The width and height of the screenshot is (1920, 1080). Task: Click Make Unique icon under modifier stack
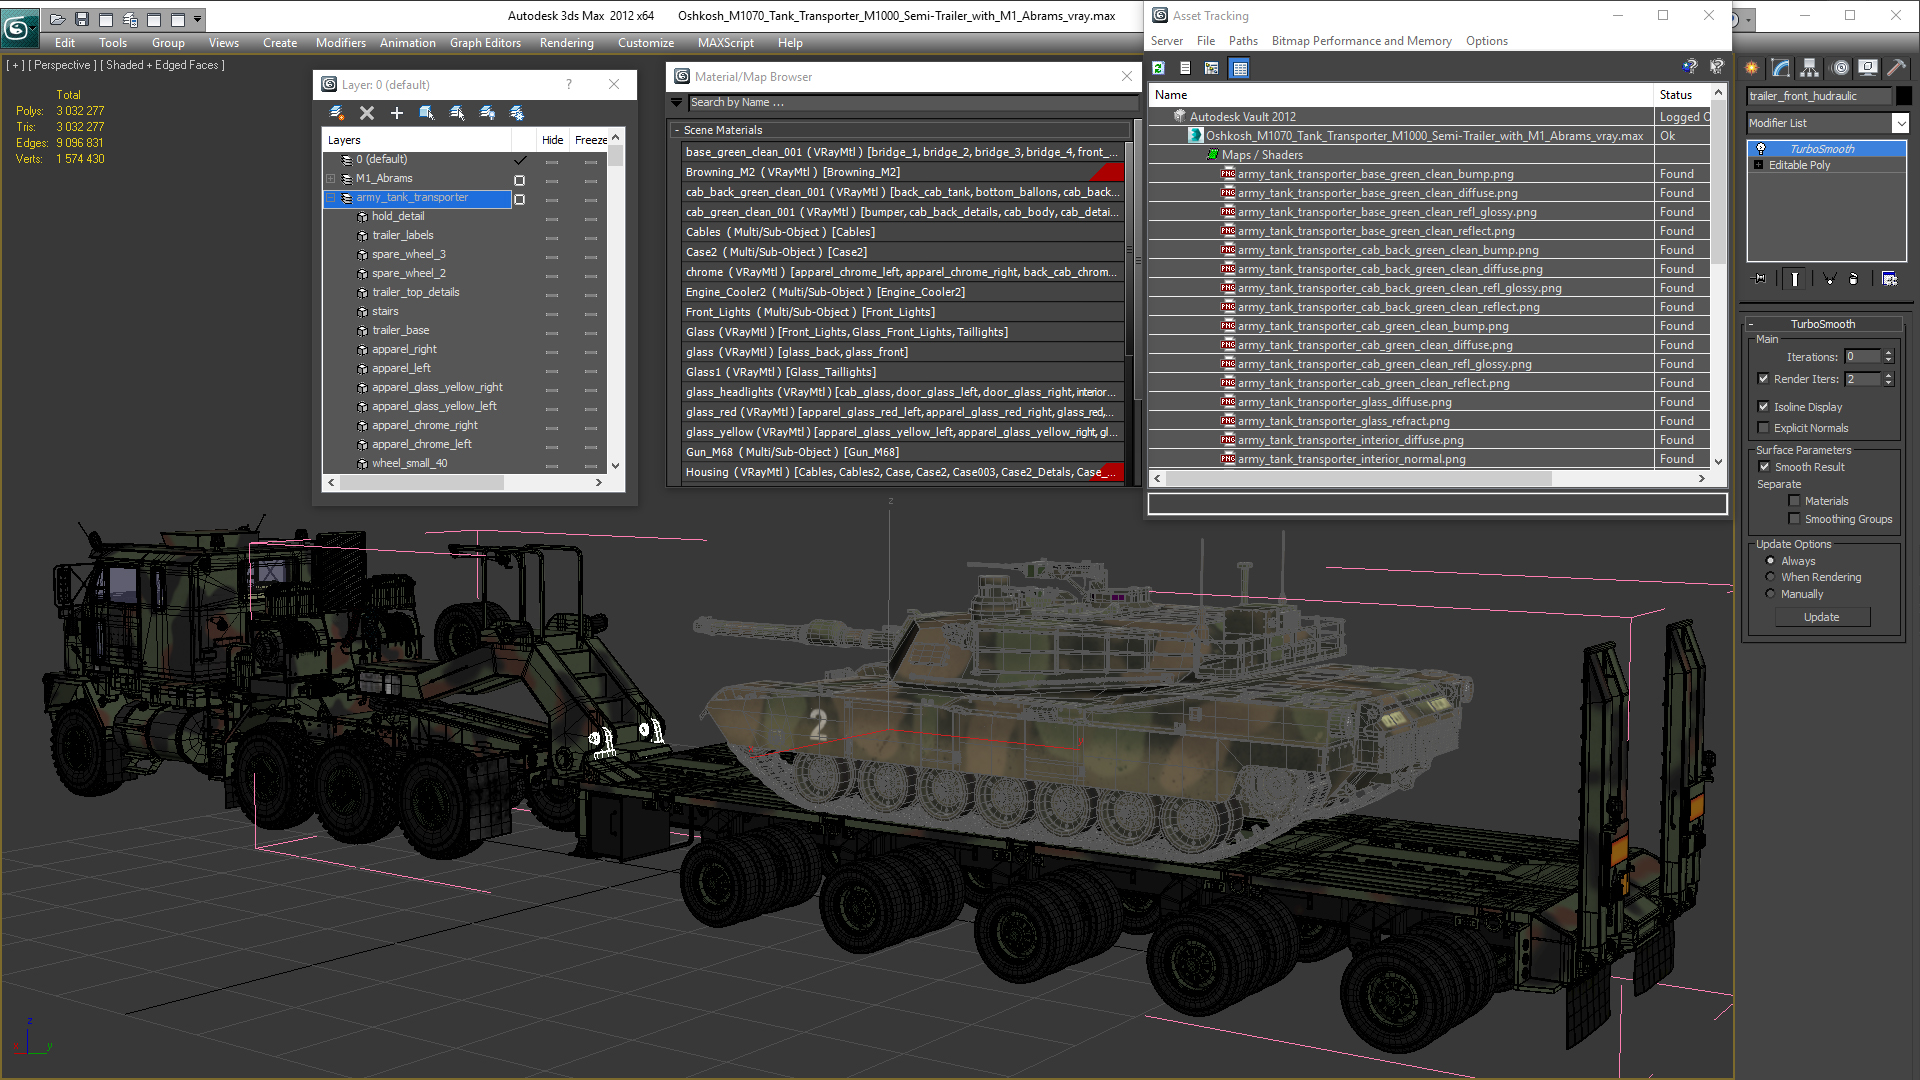(x=1829, y=279)
